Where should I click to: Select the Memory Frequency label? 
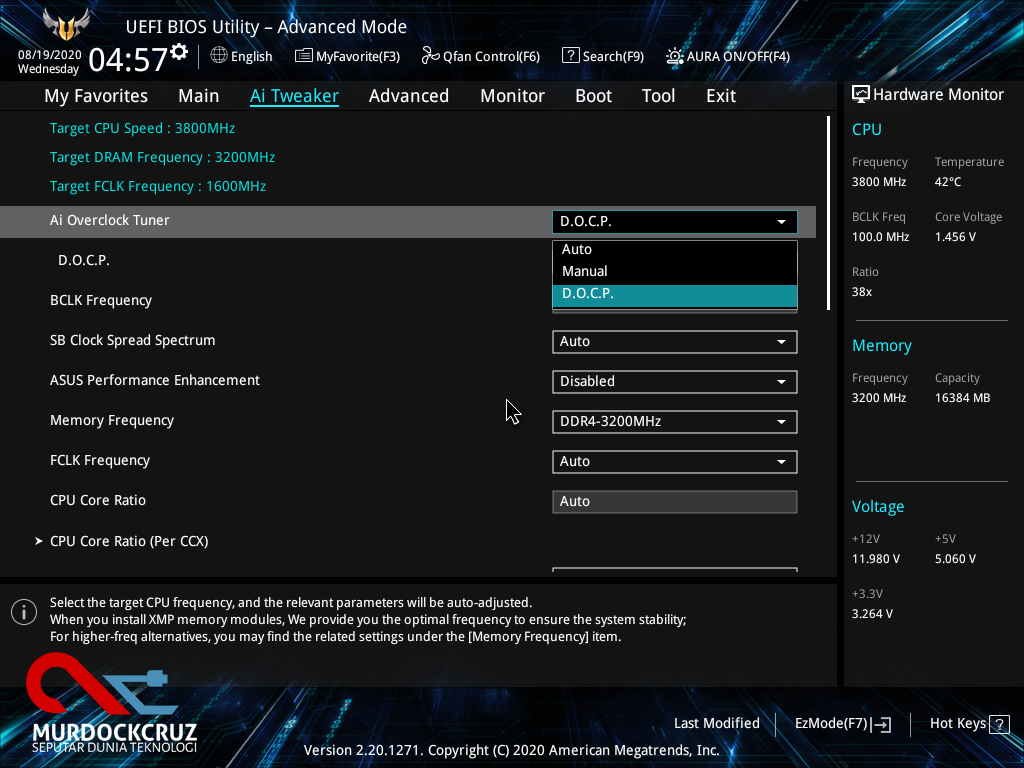click(112, 421)
